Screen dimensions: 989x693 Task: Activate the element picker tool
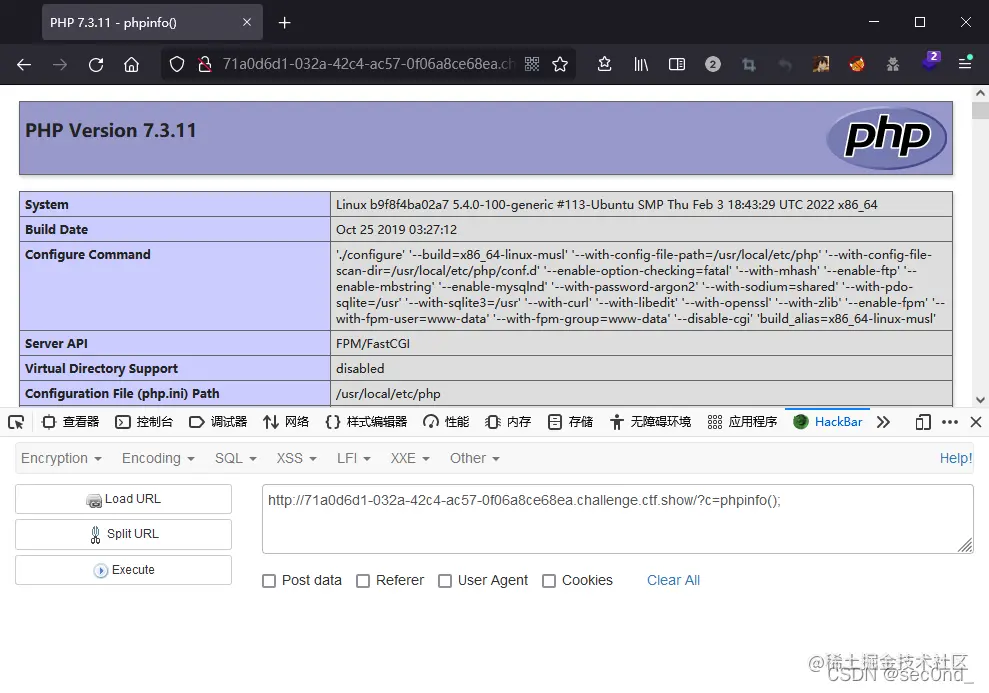(16, 422)
